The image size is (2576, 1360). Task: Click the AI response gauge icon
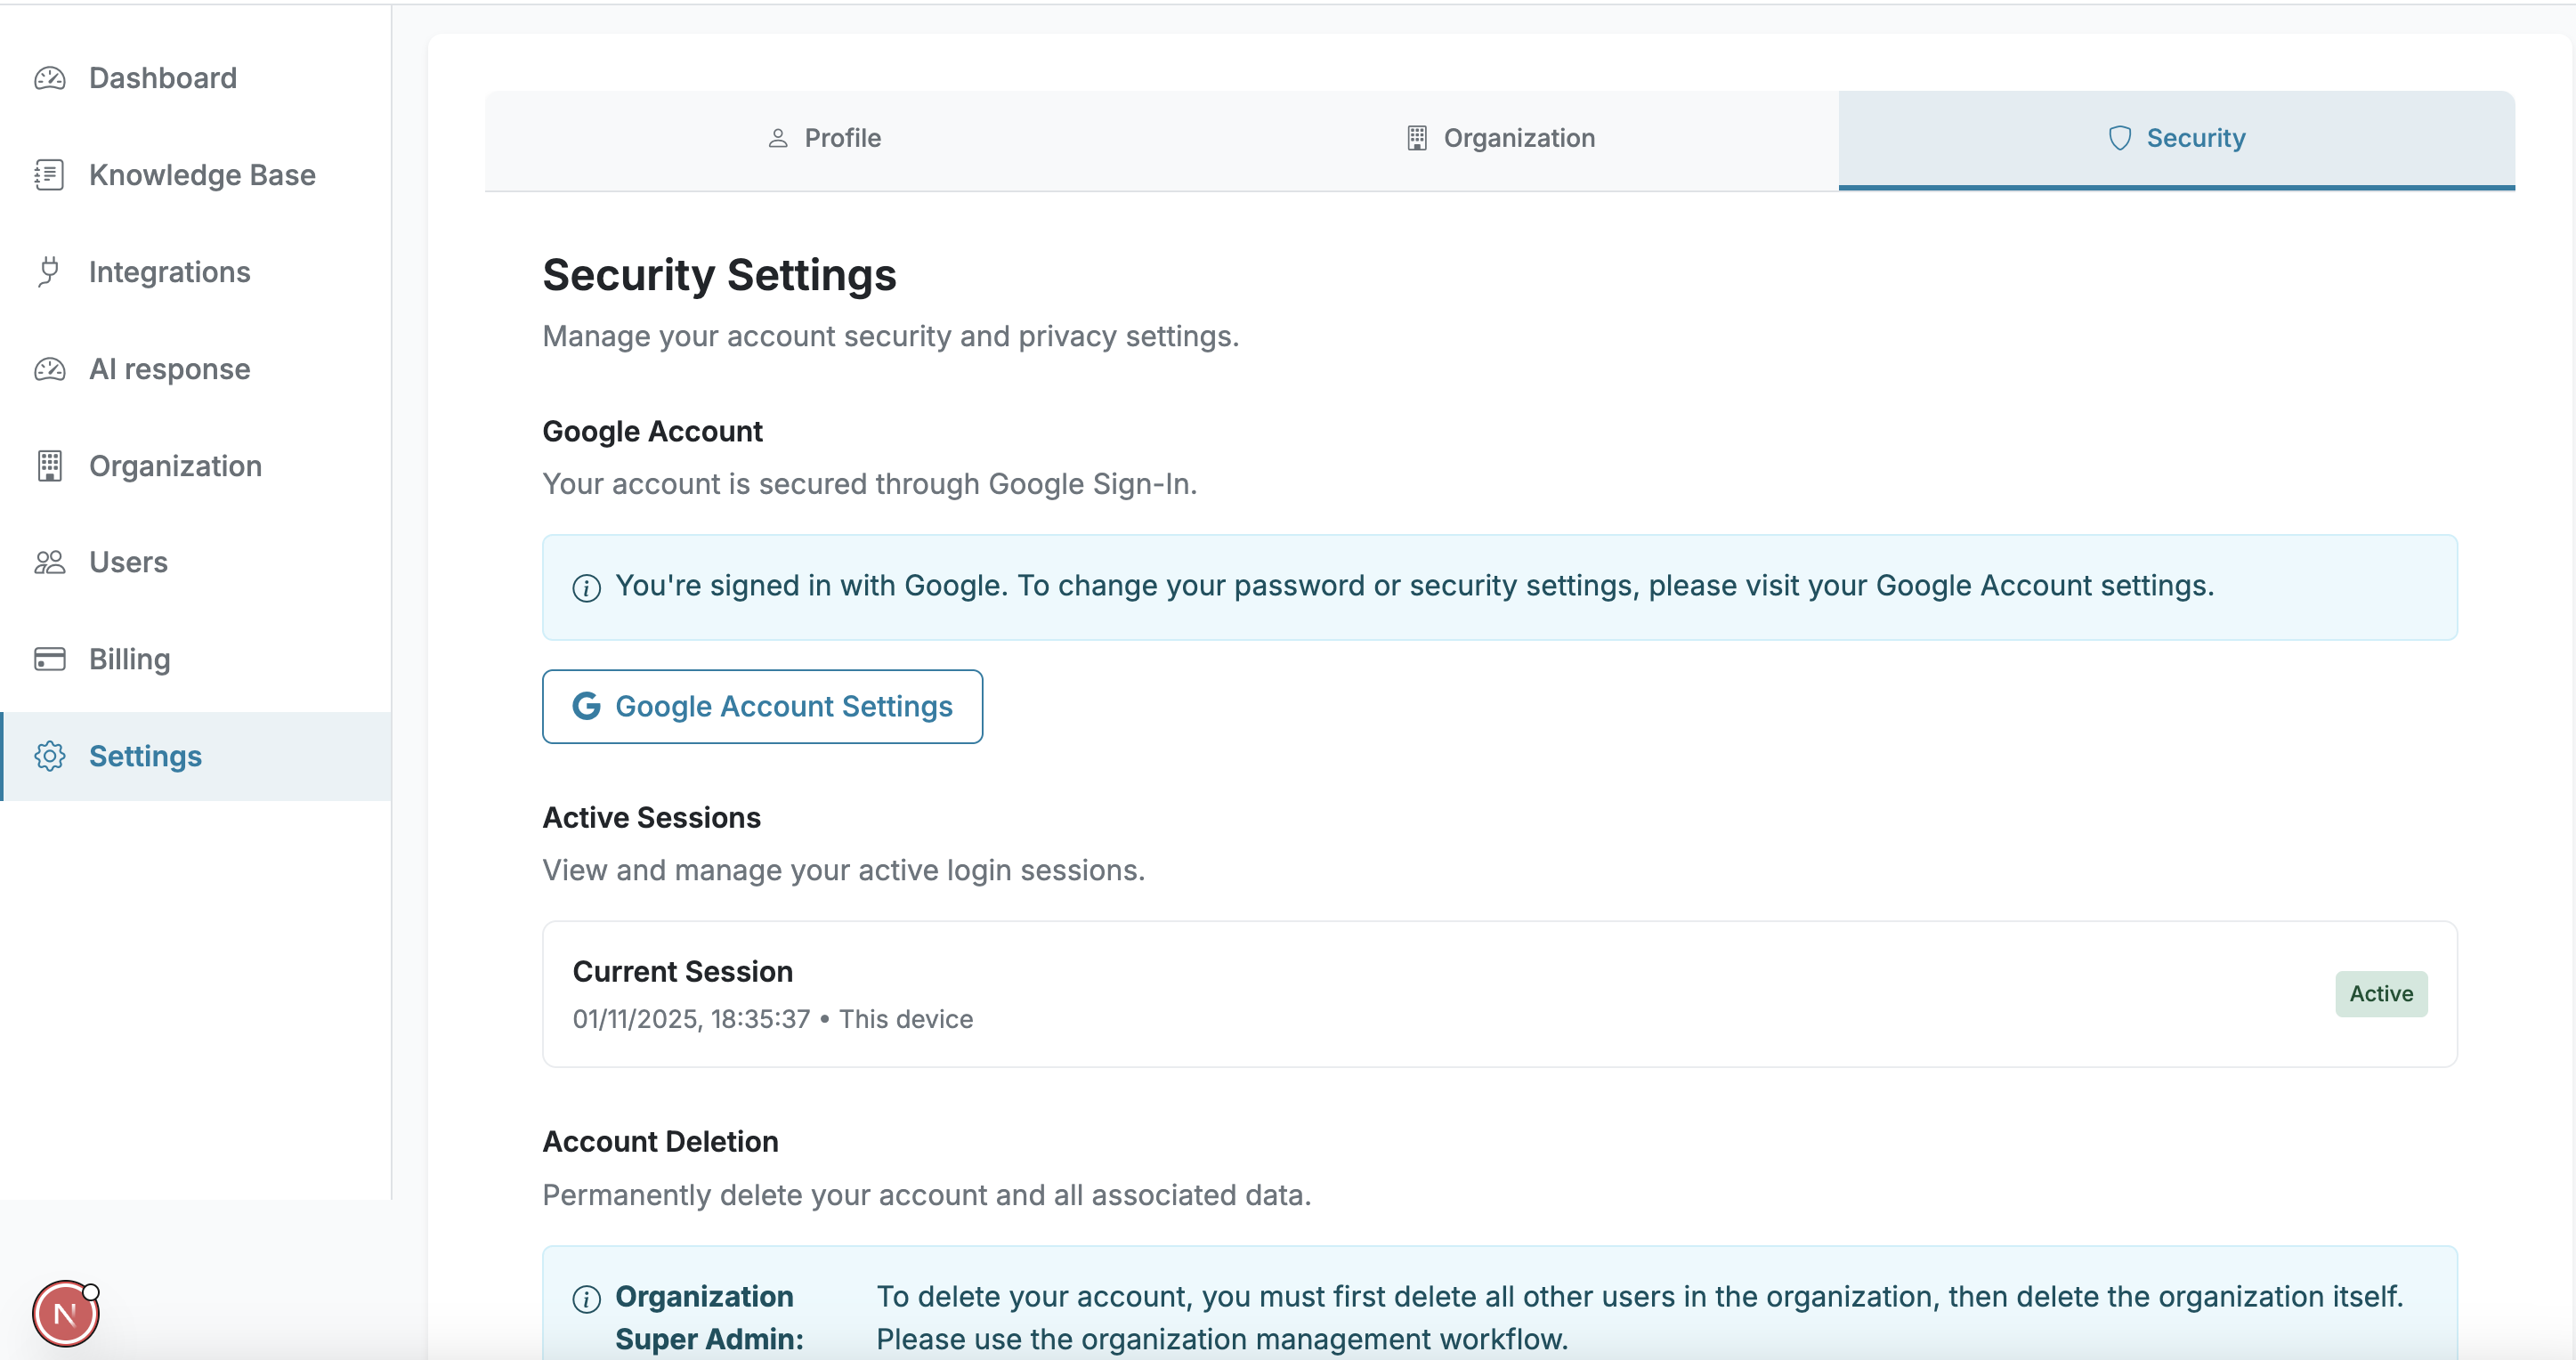[49, 369]
